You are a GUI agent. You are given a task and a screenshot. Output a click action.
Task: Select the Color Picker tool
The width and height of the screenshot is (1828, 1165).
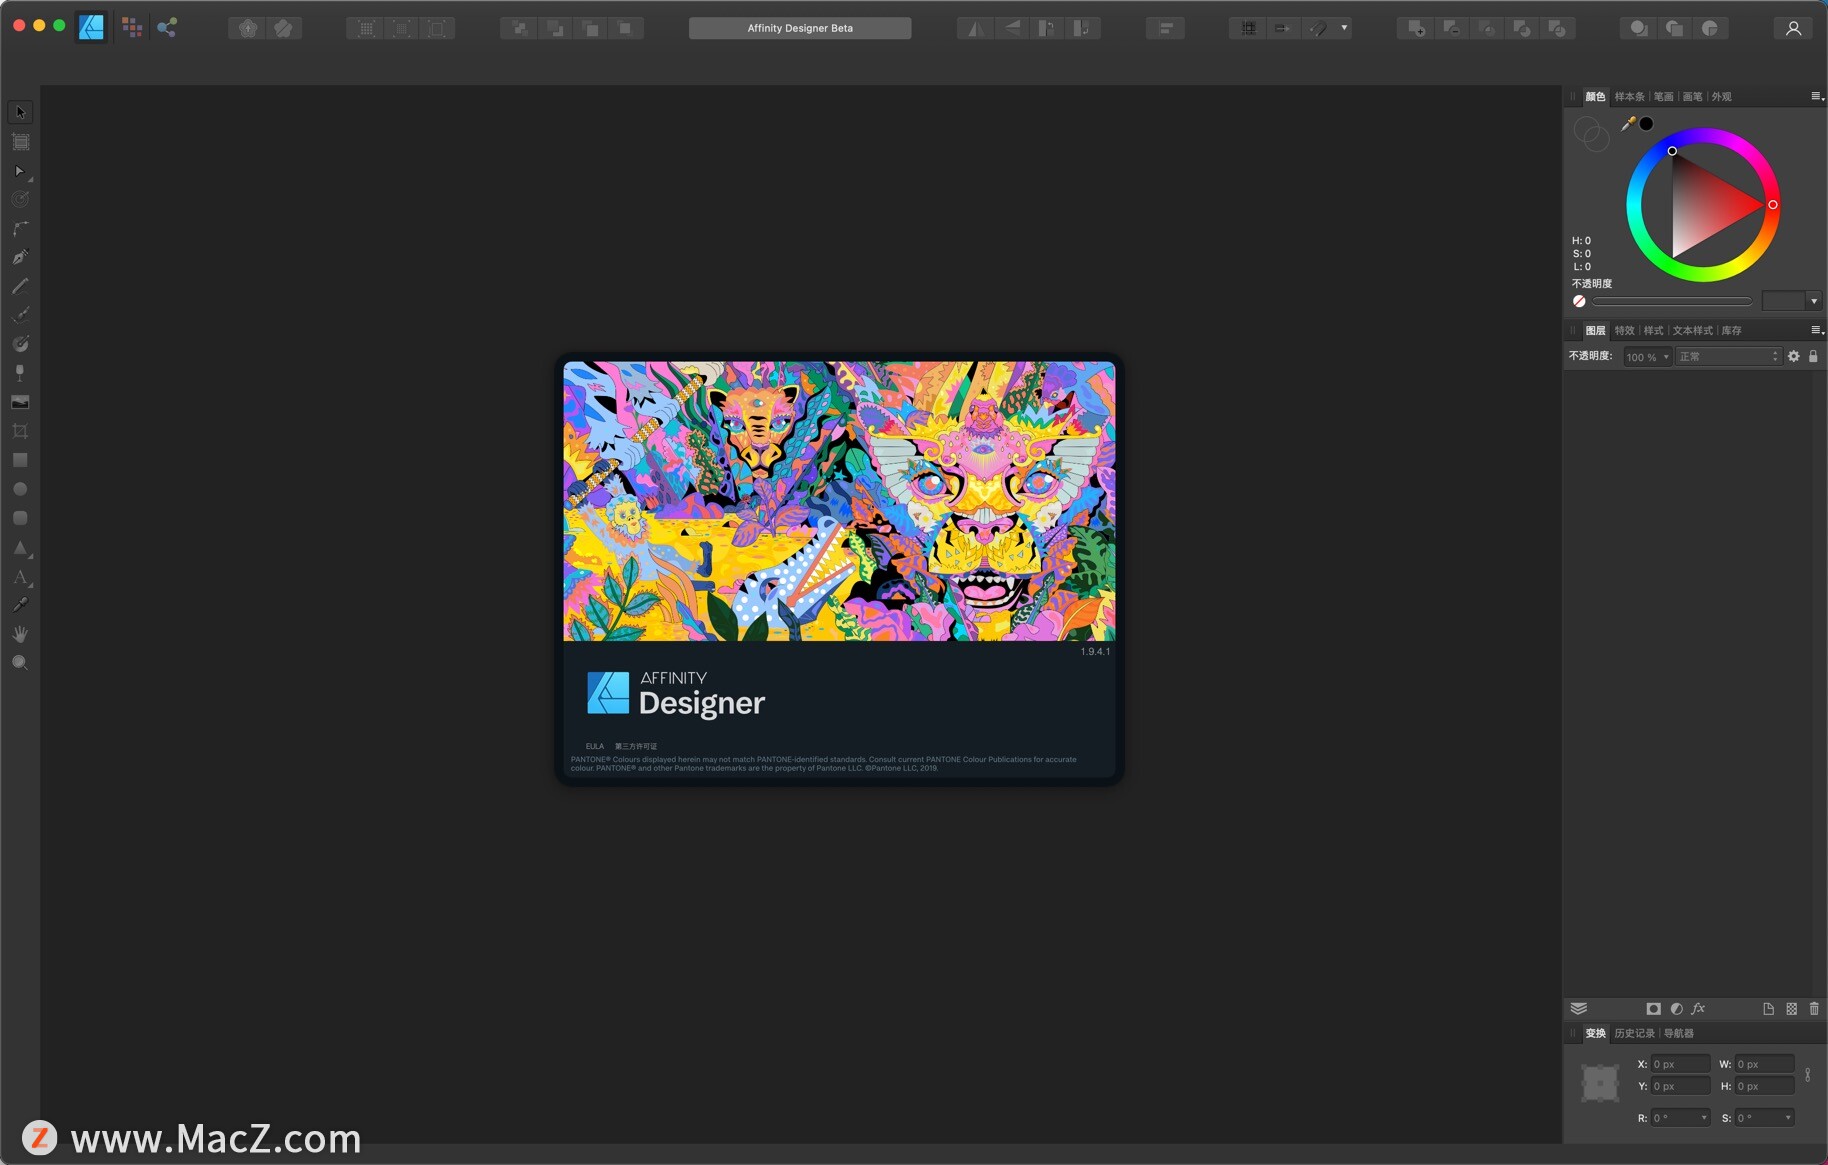(x=20, y=605)
